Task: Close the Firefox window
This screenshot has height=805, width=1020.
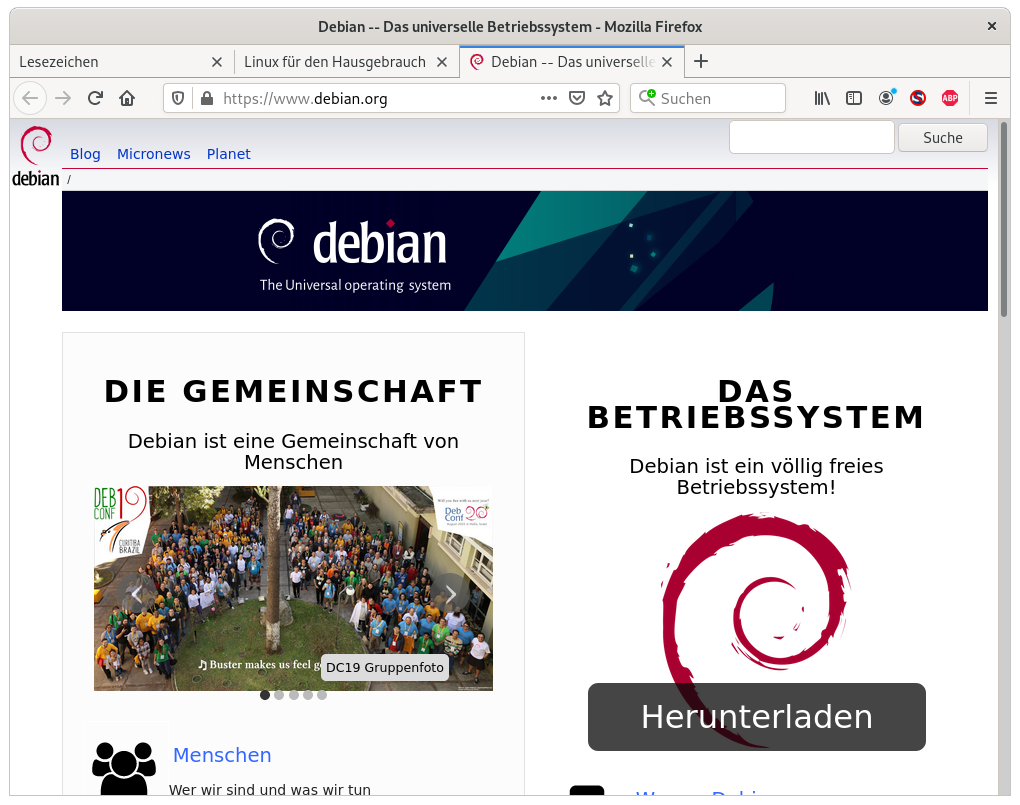Action: [991, 26]
